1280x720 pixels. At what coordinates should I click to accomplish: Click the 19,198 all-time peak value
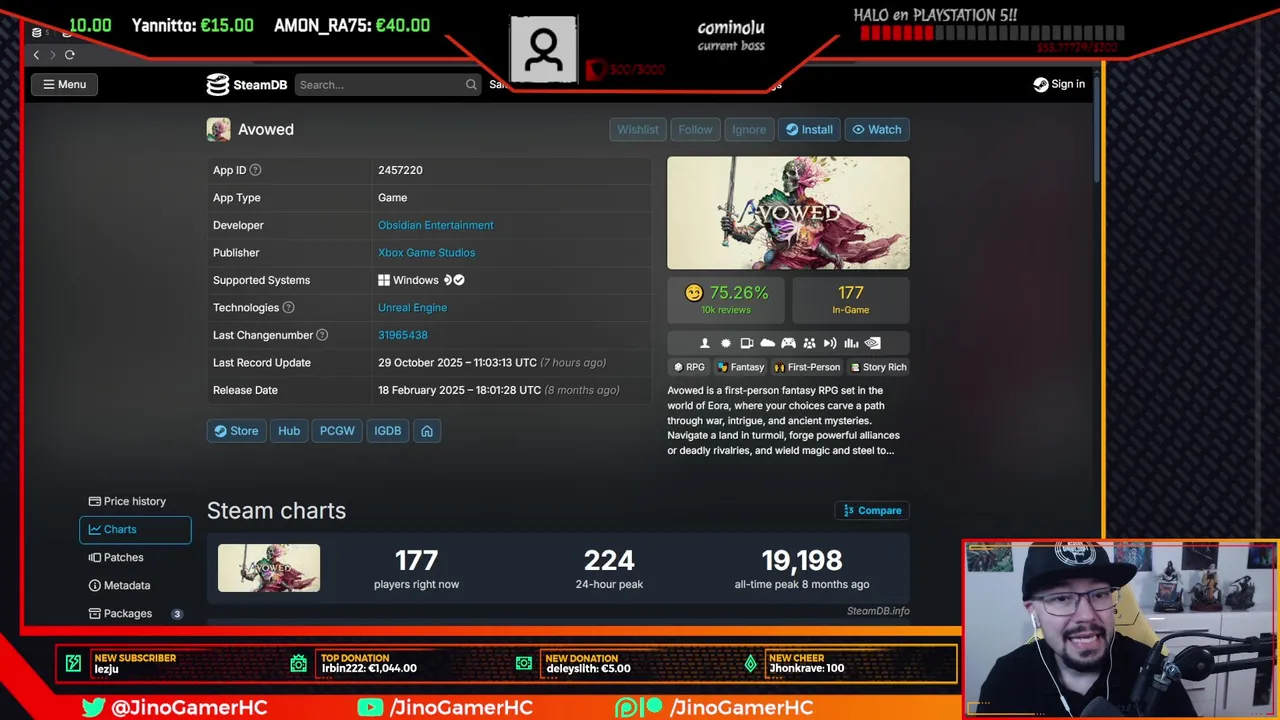tap(802, 561)
